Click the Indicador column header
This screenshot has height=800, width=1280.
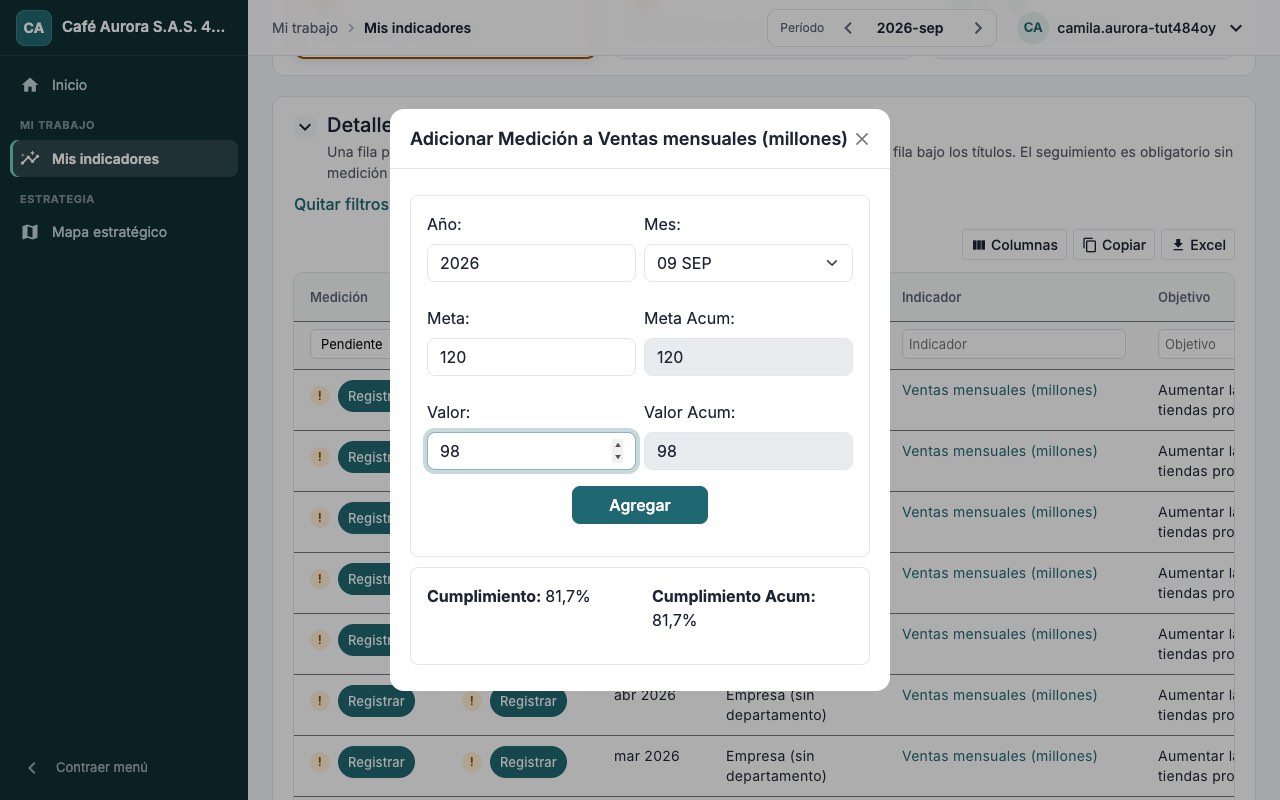tap(931, 297)
